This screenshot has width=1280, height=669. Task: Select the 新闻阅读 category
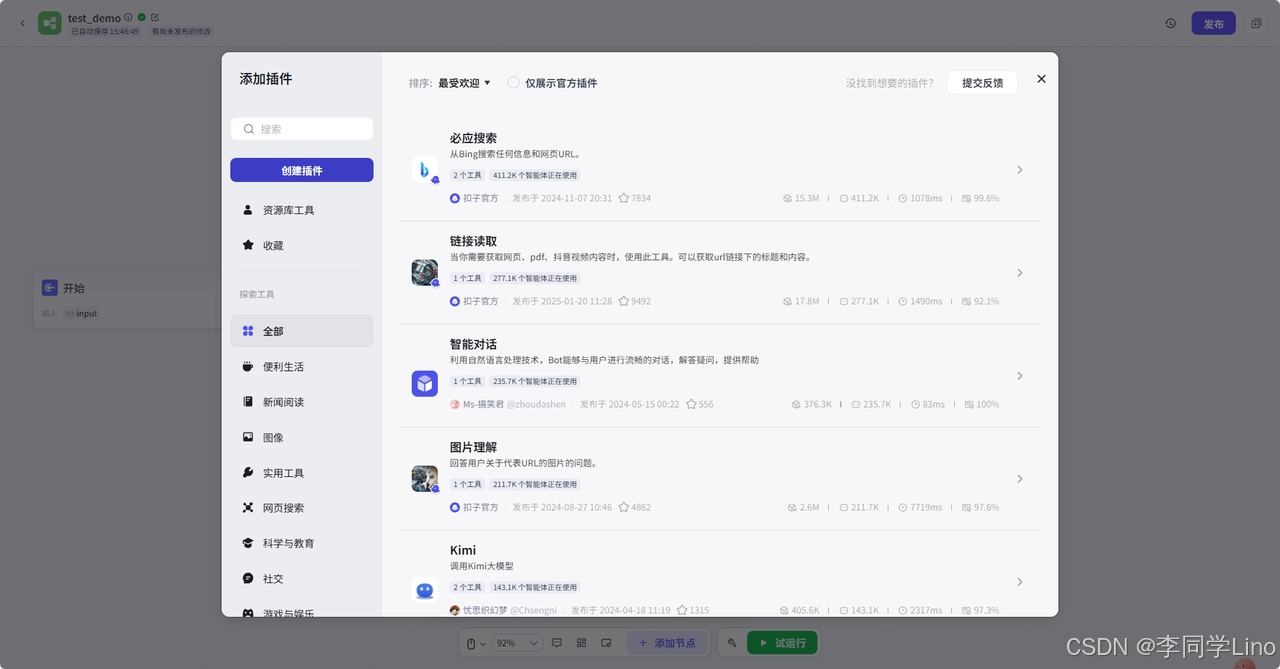tap(302, 402)
